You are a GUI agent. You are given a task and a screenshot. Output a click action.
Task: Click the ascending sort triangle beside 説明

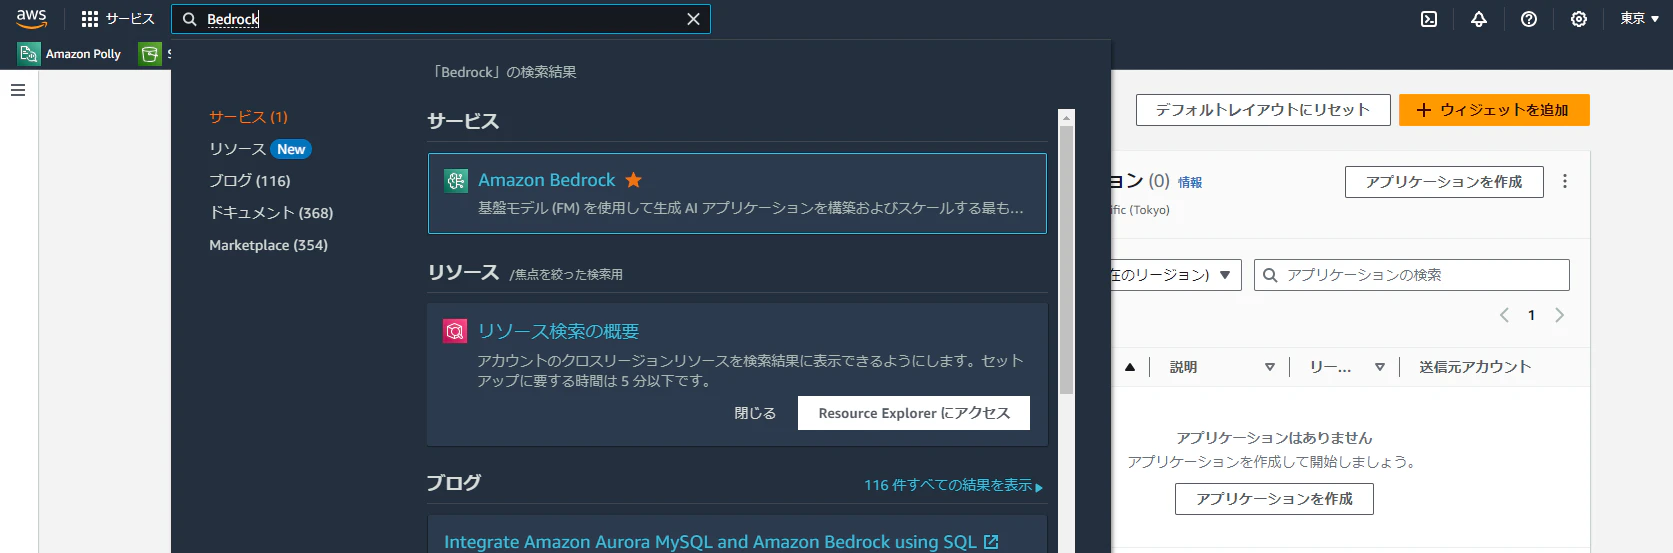coord(1130,367)
